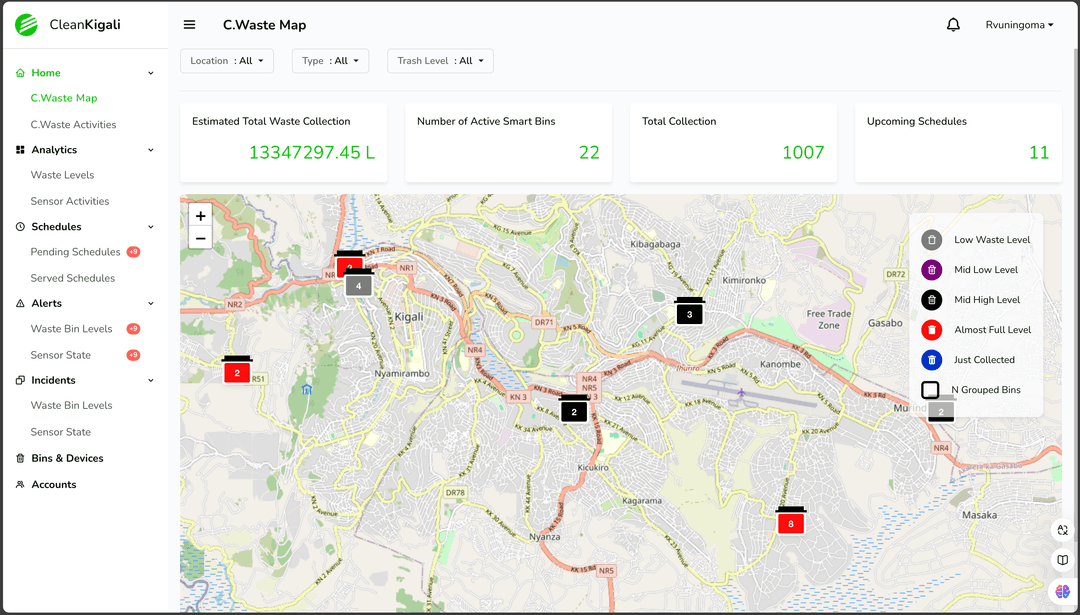The image size is (1080, 615).
Task: Zoom out on map with minus button
Action: pos(200,239)
